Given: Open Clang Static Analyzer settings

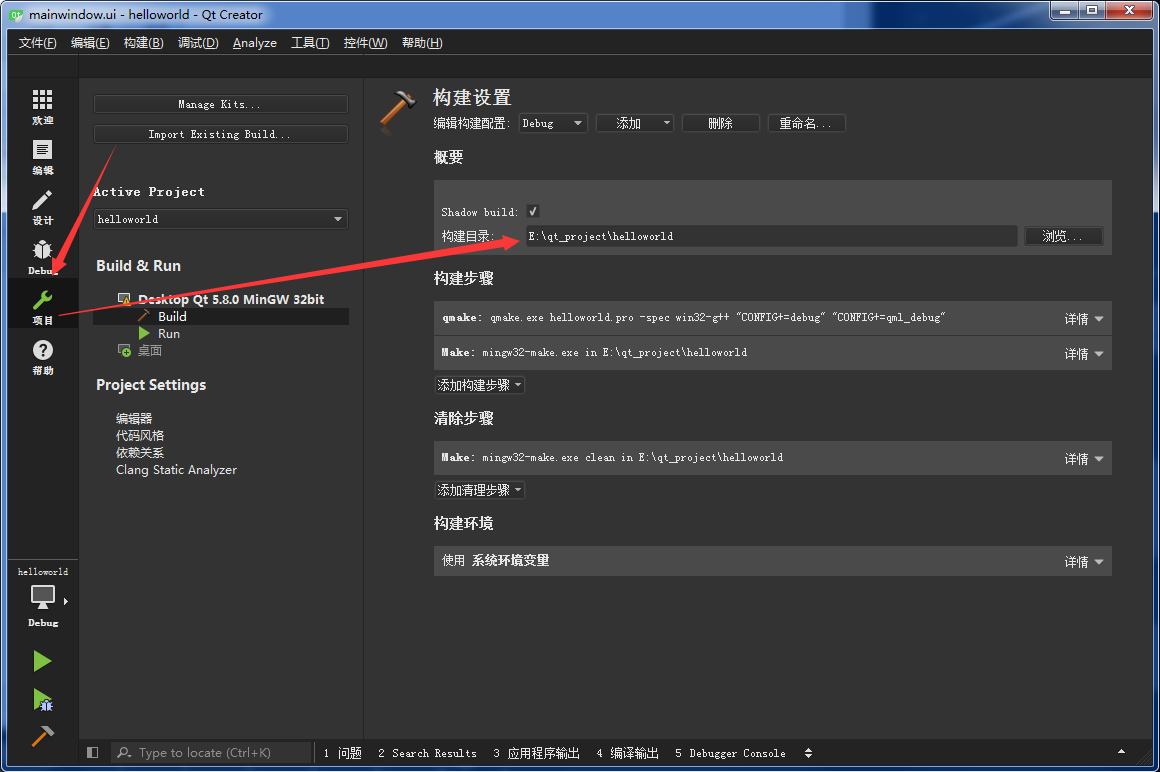Looking at the screenshot, I should tap(176, 470).
